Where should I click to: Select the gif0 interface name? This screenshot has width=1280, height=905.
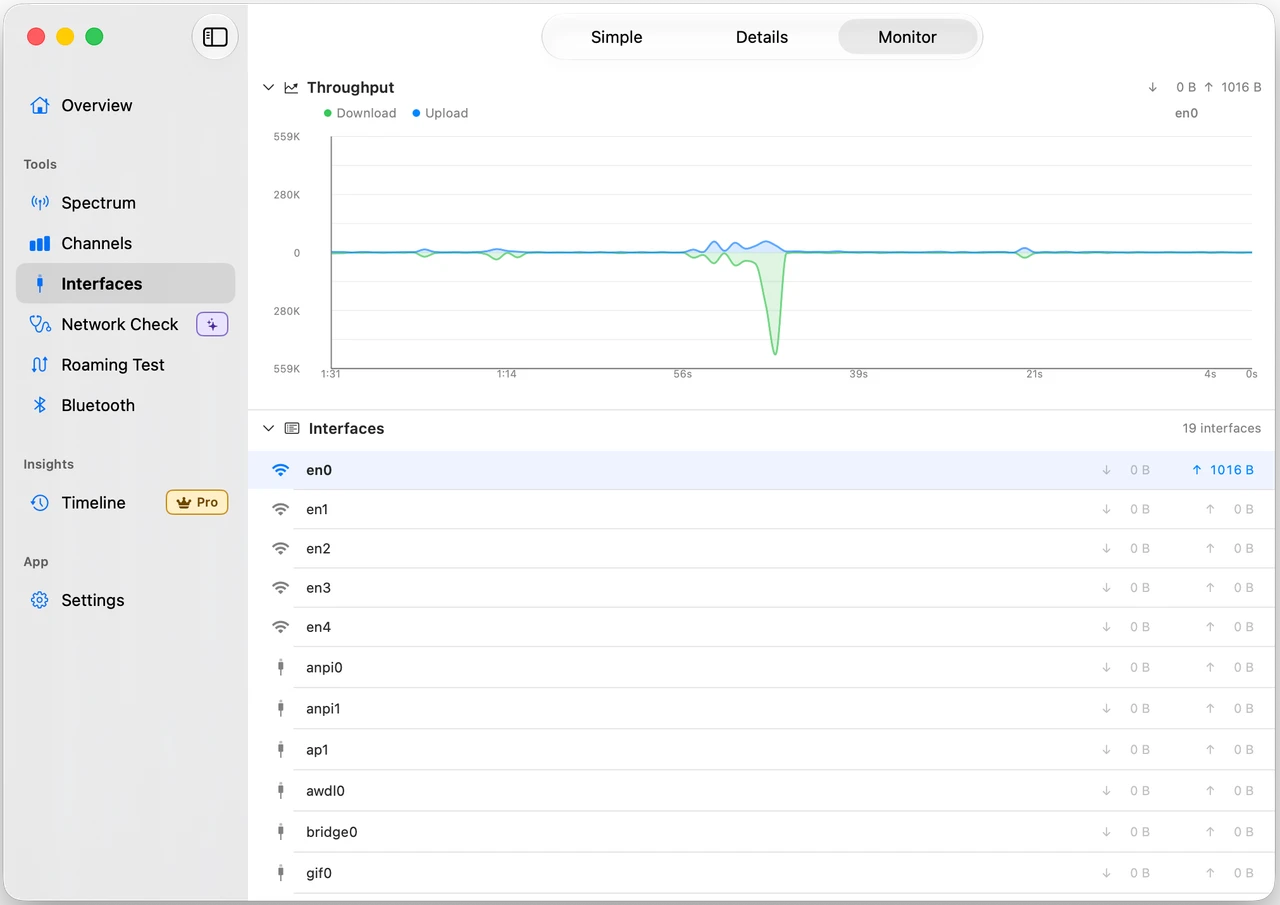[x=319, y=873]
